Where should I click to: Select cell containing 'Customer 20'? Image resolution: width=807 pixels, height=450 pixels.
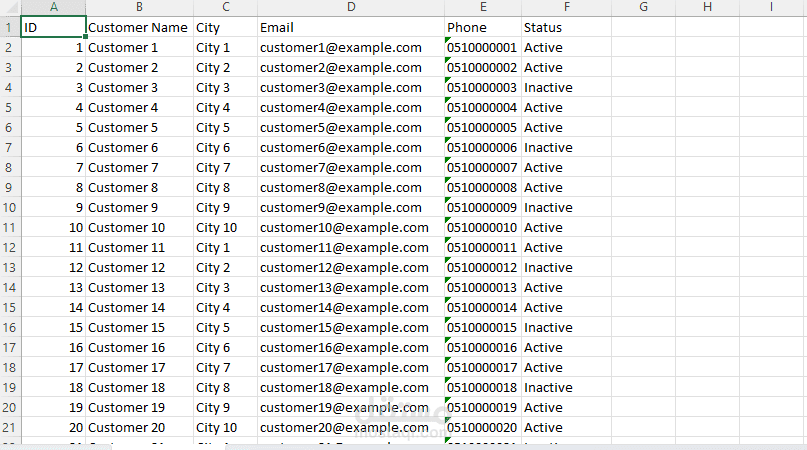(139, 427)
